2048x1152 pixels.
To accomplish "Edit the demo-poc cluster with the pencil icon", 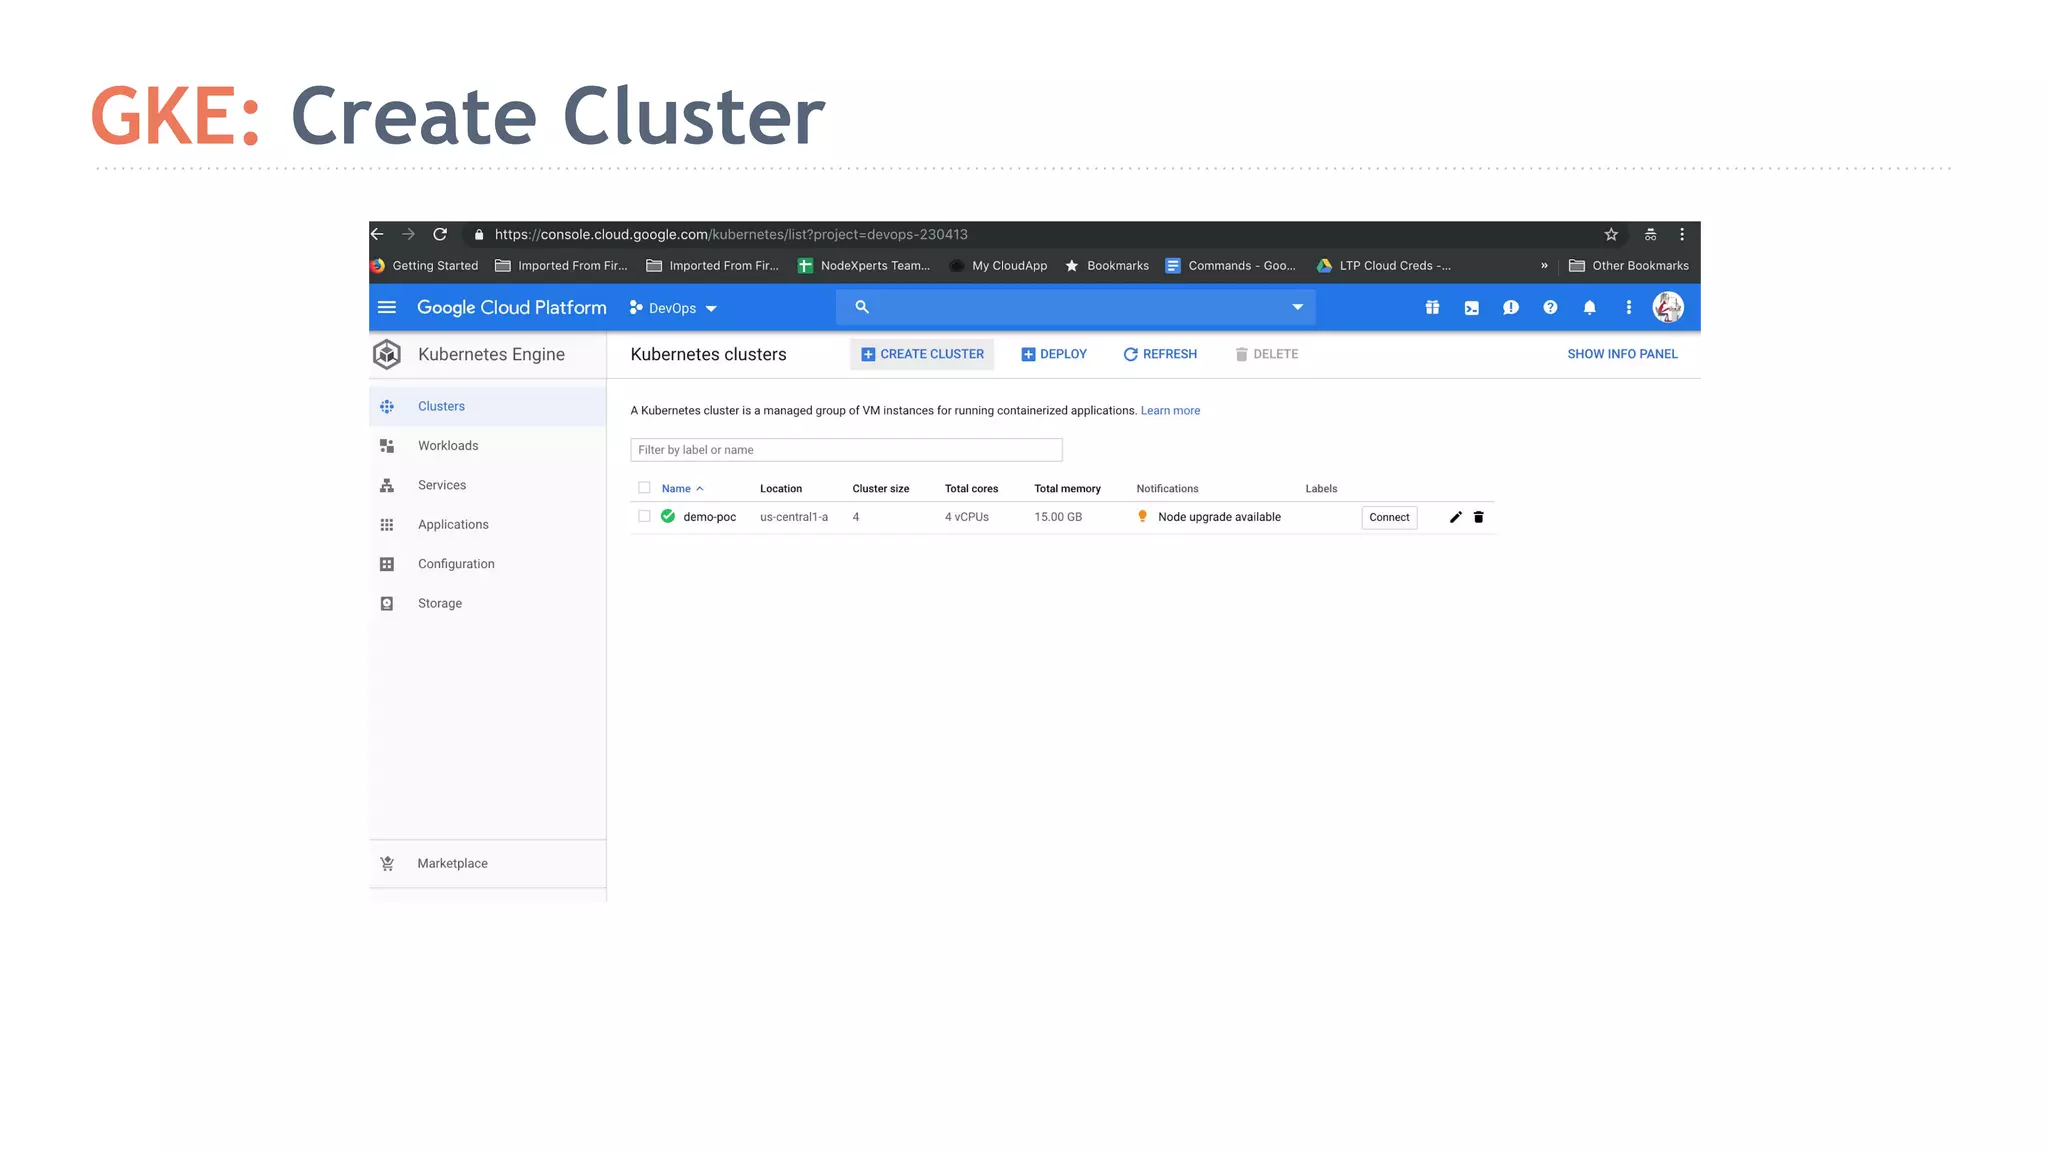I will (1456, 517).
